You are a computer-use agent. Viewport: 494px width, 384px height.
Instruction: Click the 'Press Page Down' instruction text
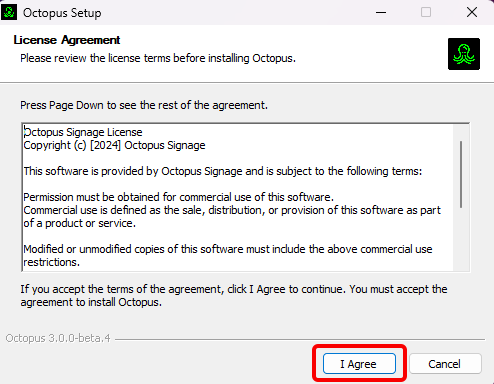(144, 105)
